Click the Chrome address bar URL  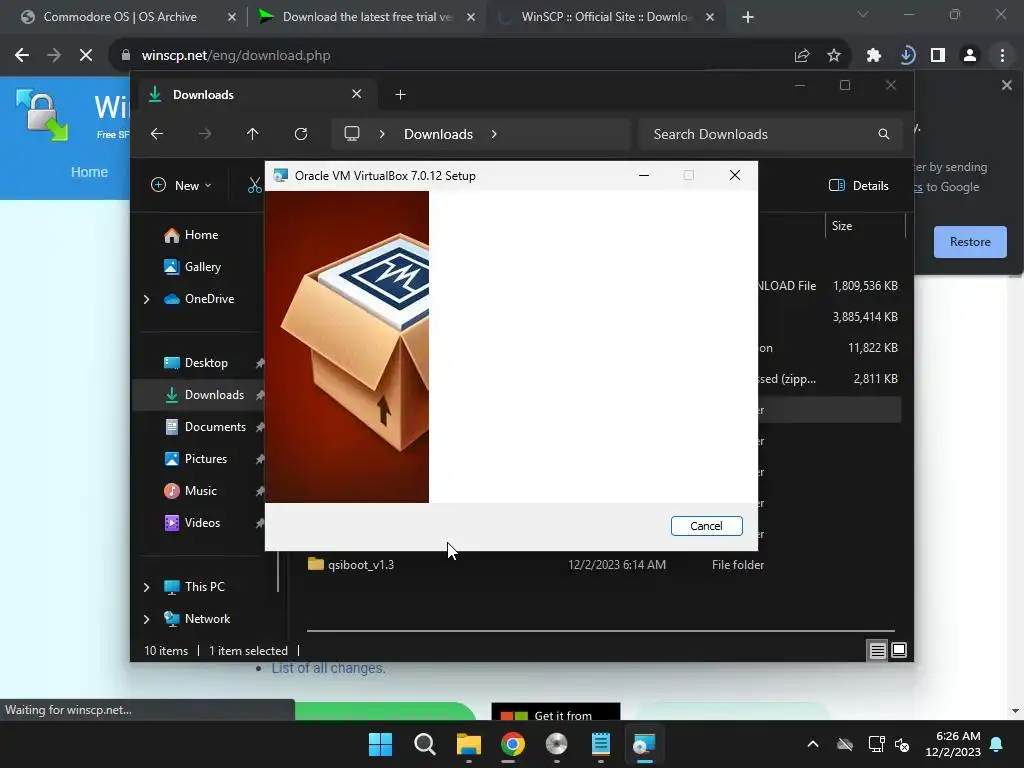pos(236,56)
